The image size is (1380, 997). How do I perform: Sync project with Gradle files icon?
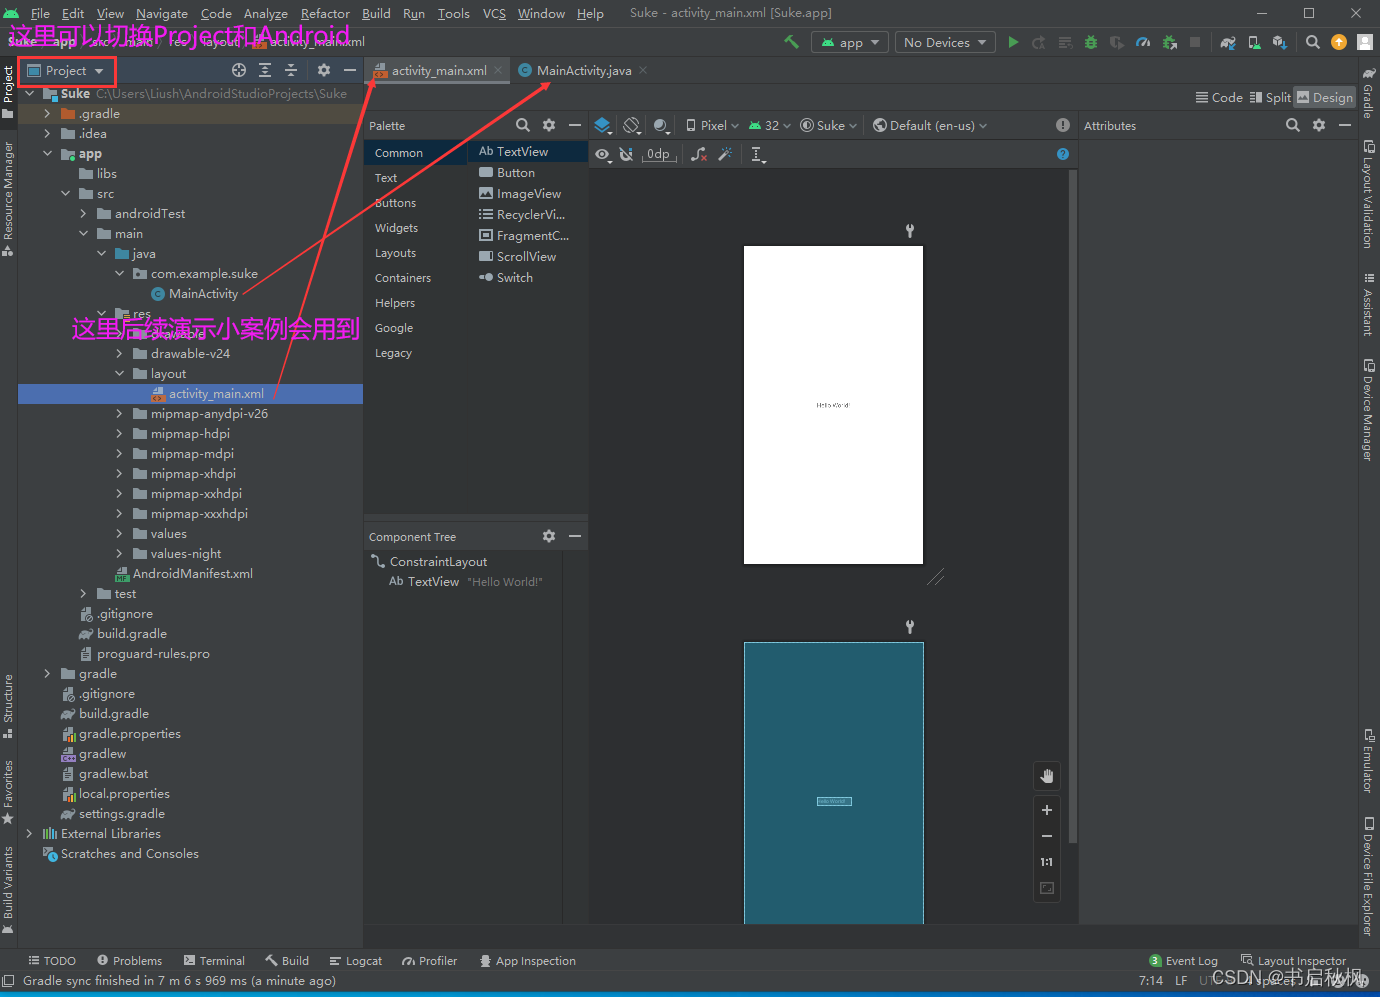tap(1228, 42)
